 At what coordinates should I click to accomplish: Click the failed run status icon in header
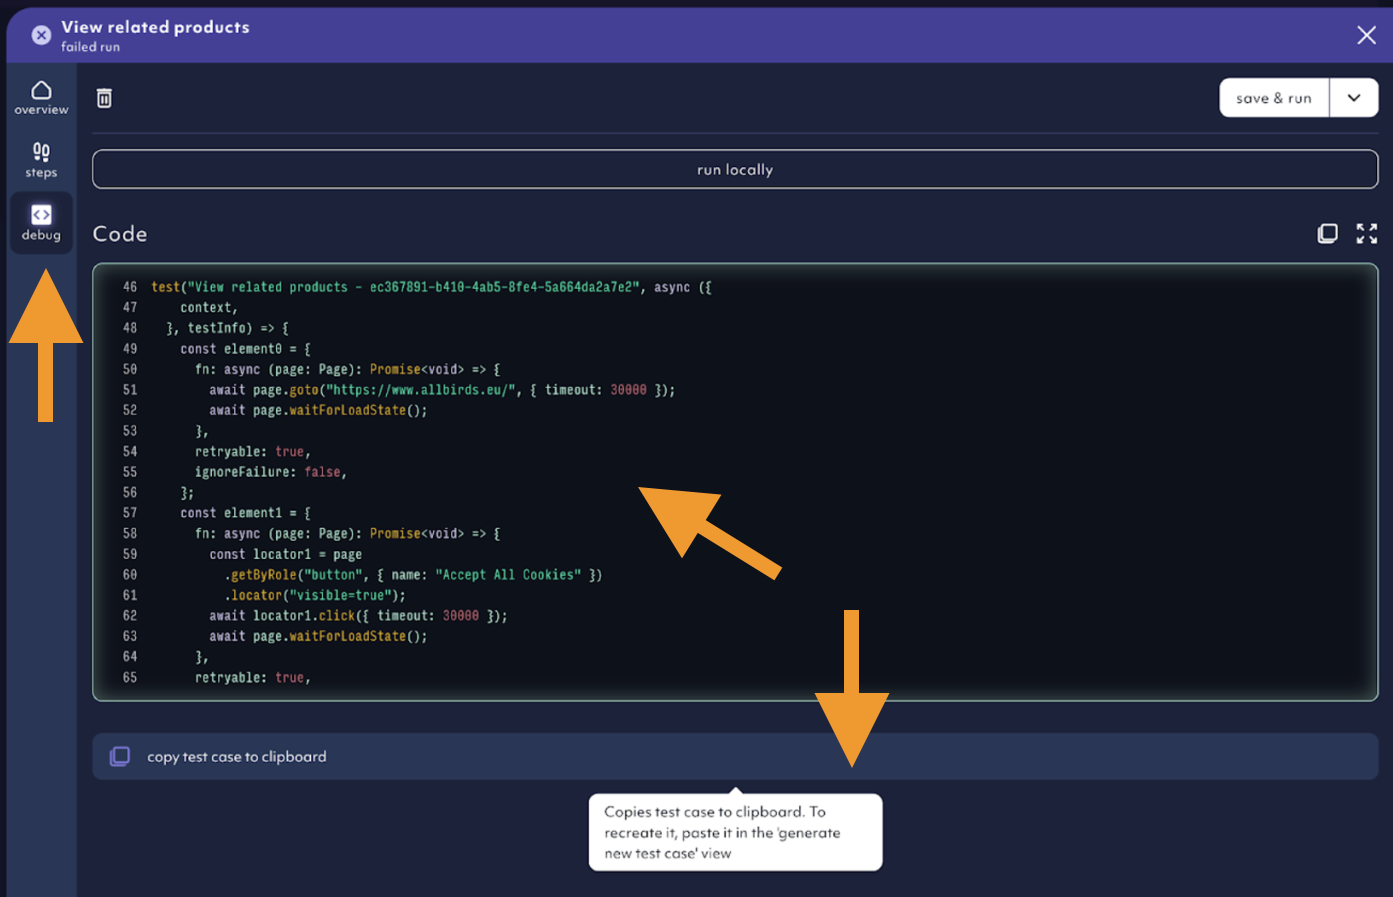[x=41, y=35]
